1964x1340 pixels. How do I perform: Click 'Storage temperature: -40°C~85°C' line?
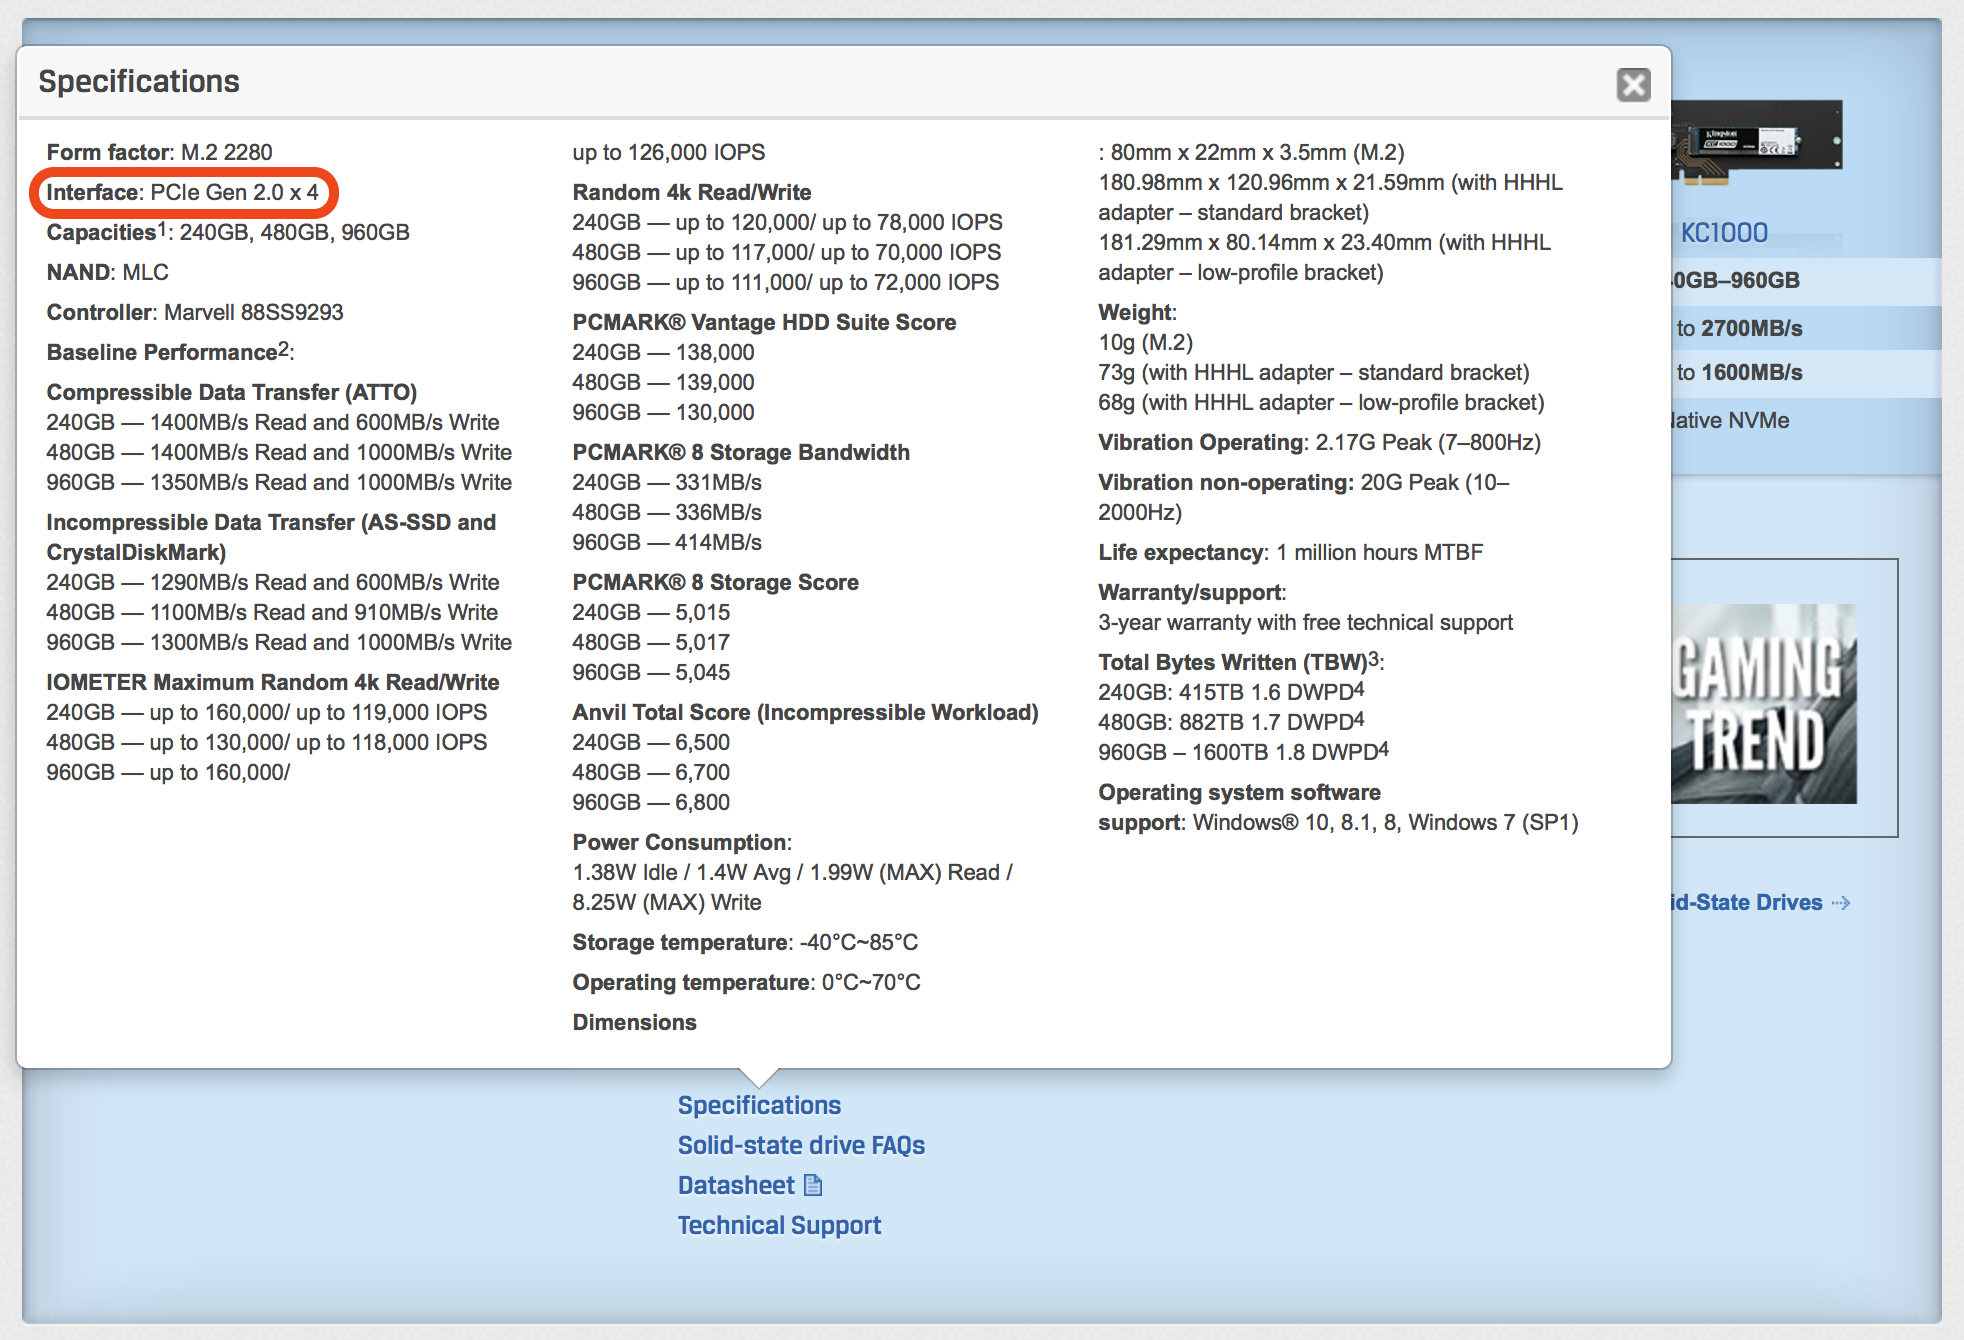(745, 942)
